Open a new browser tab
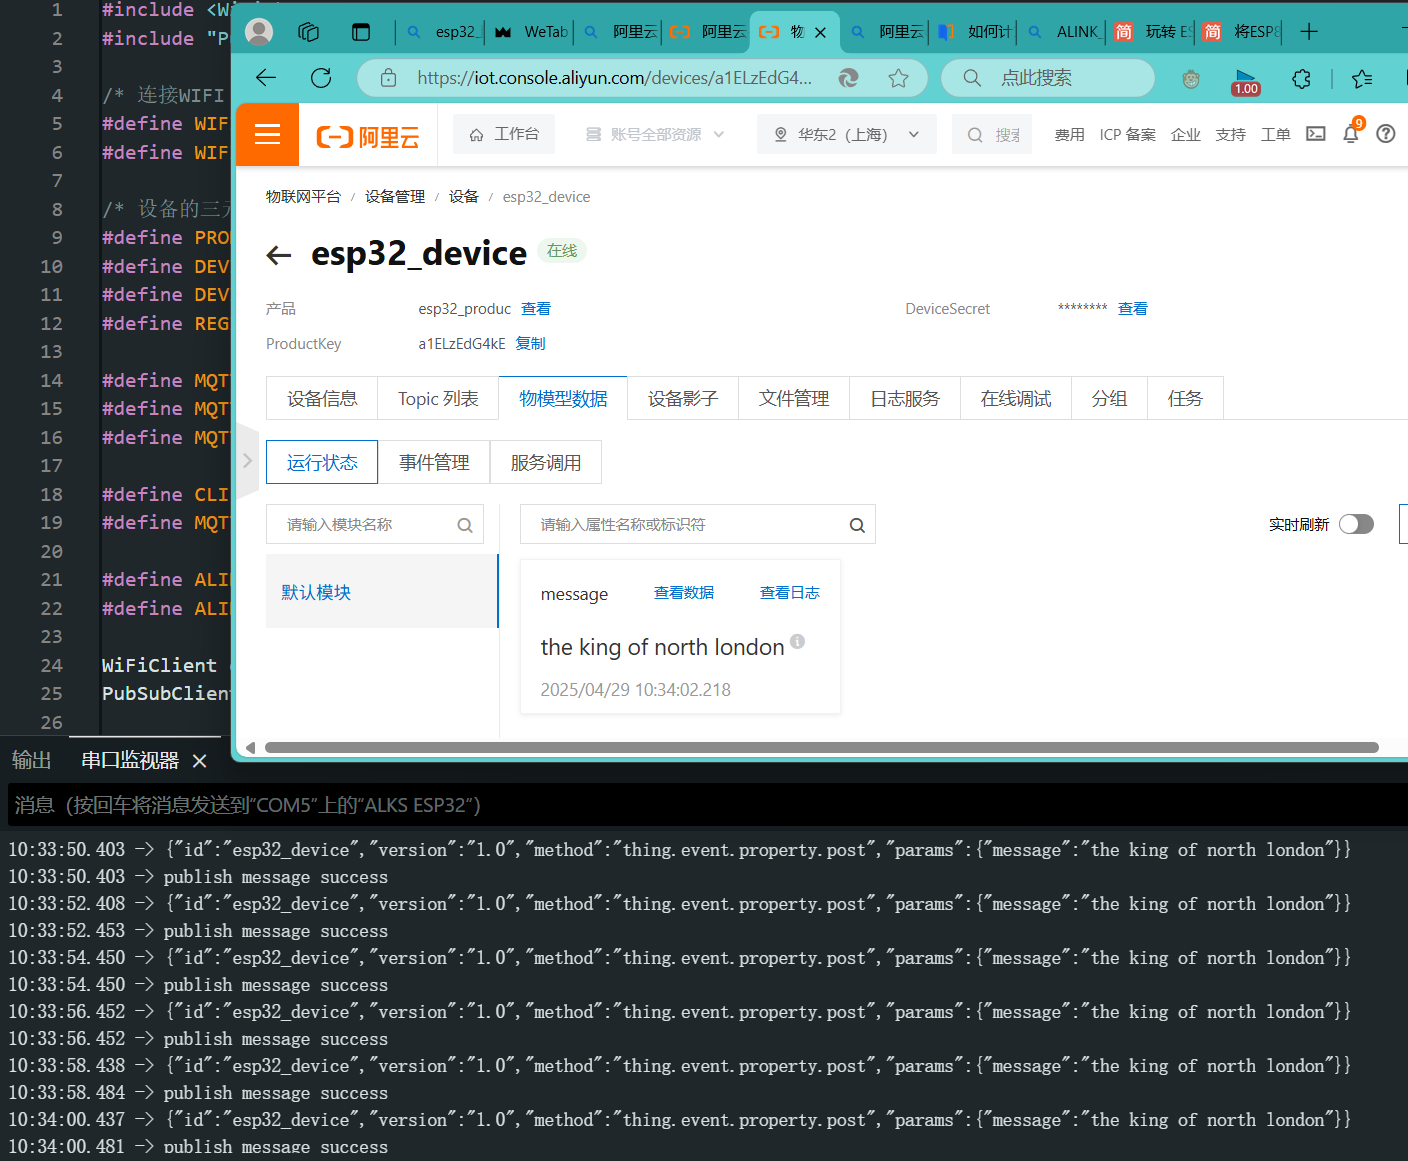The height and width of the screenshot is (1161, 1408). click(x=1309, y=32)
